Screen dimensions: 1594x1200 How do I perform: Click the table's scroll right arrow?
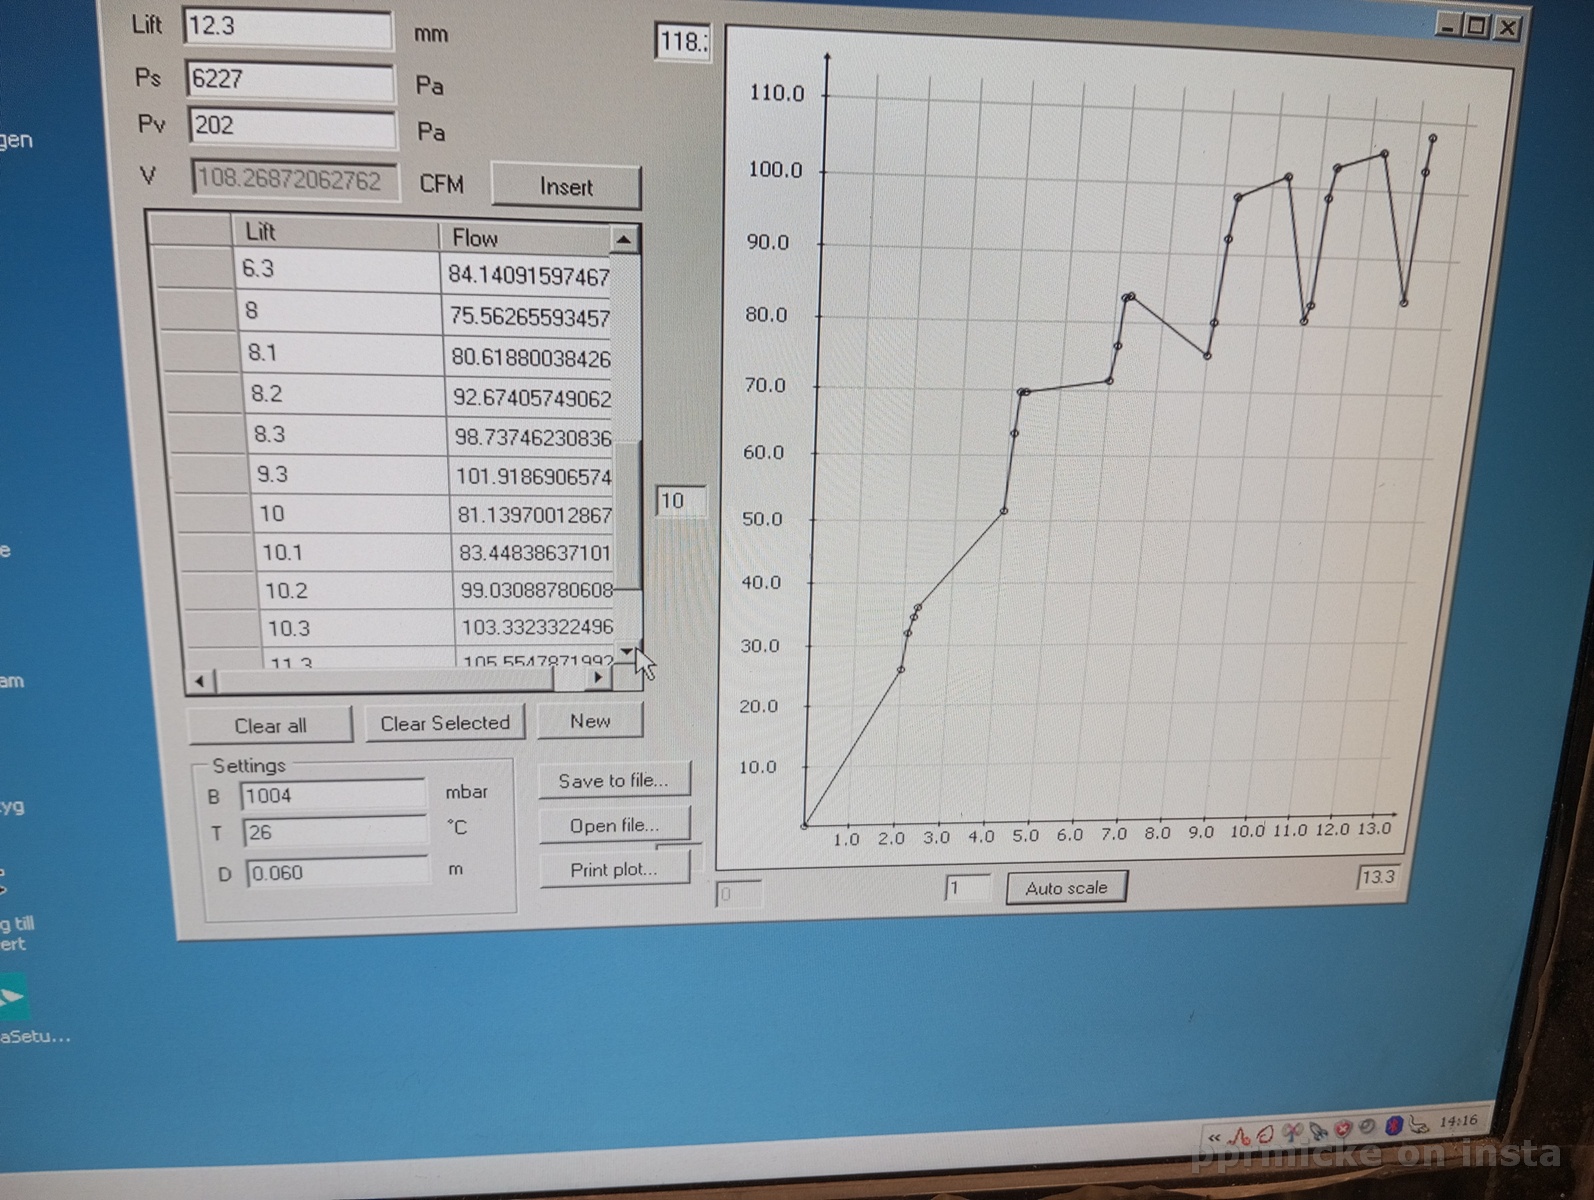[x=597, y=677]
